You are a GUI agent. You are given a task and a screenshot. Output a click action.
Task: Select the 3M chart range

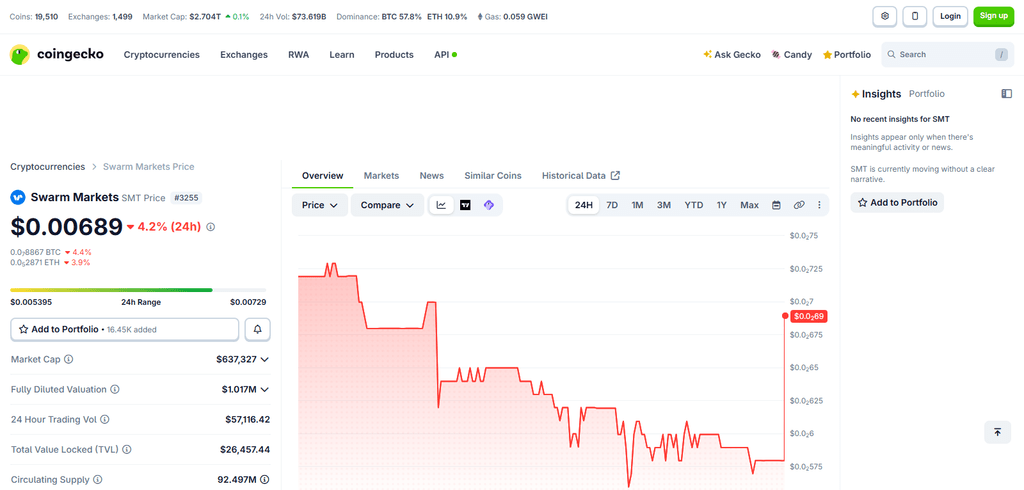pos(664,205)
